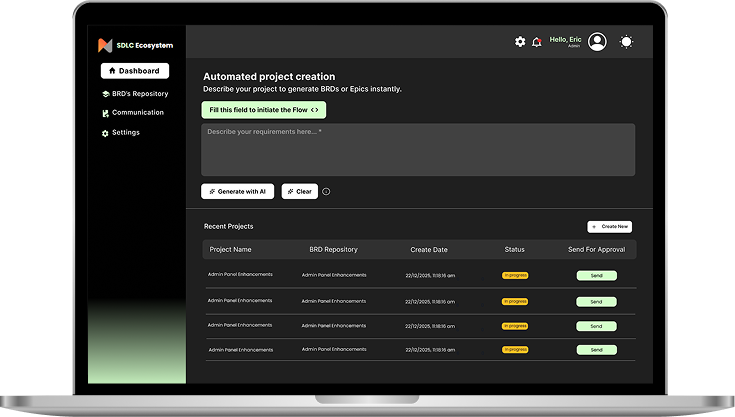The width and height of the screenshot is (735, 417).
Task: Click Fill this field to initiate Flow
Action: coord(263,110)
